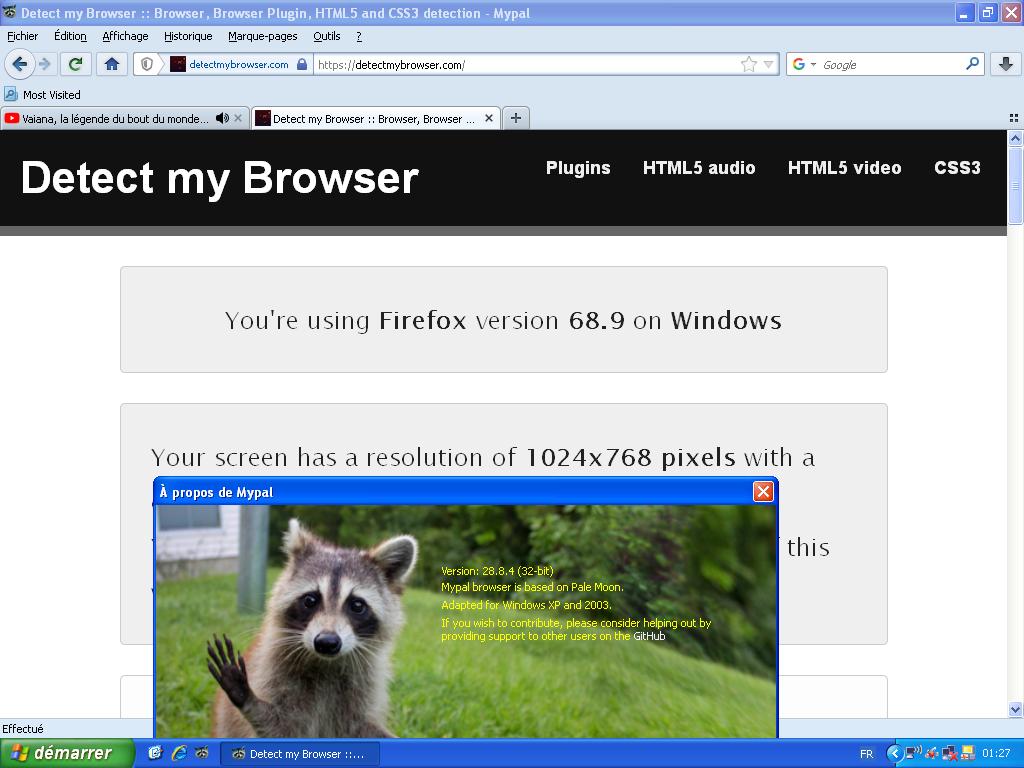
Task: Show all tabs list button
Action: click(x=1014, y=118)
